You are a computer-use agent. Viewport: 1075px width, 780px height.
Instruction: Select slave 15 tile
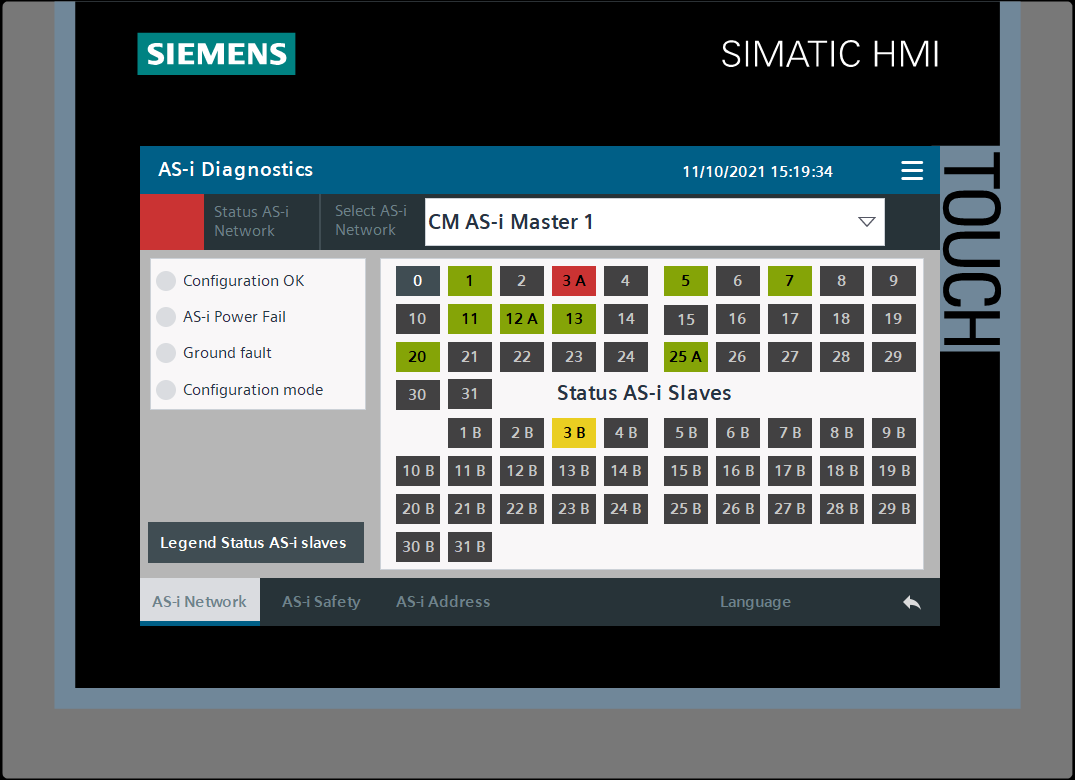[686, 319]
